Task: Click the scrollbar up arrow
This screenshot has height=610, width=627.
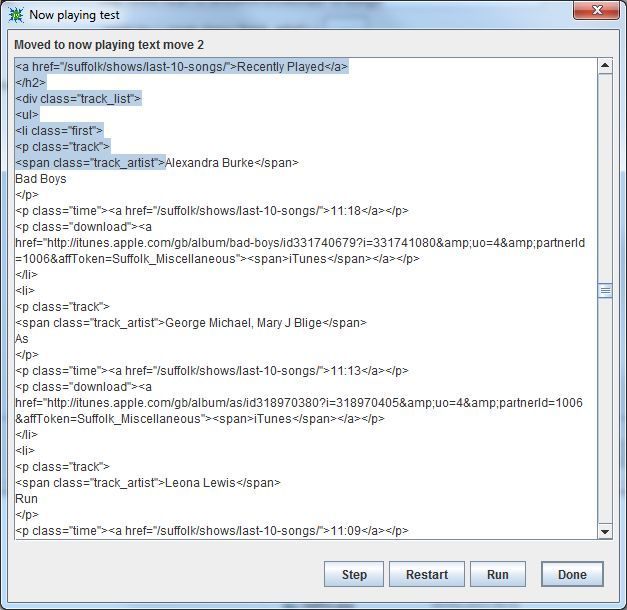Action: 604,67
